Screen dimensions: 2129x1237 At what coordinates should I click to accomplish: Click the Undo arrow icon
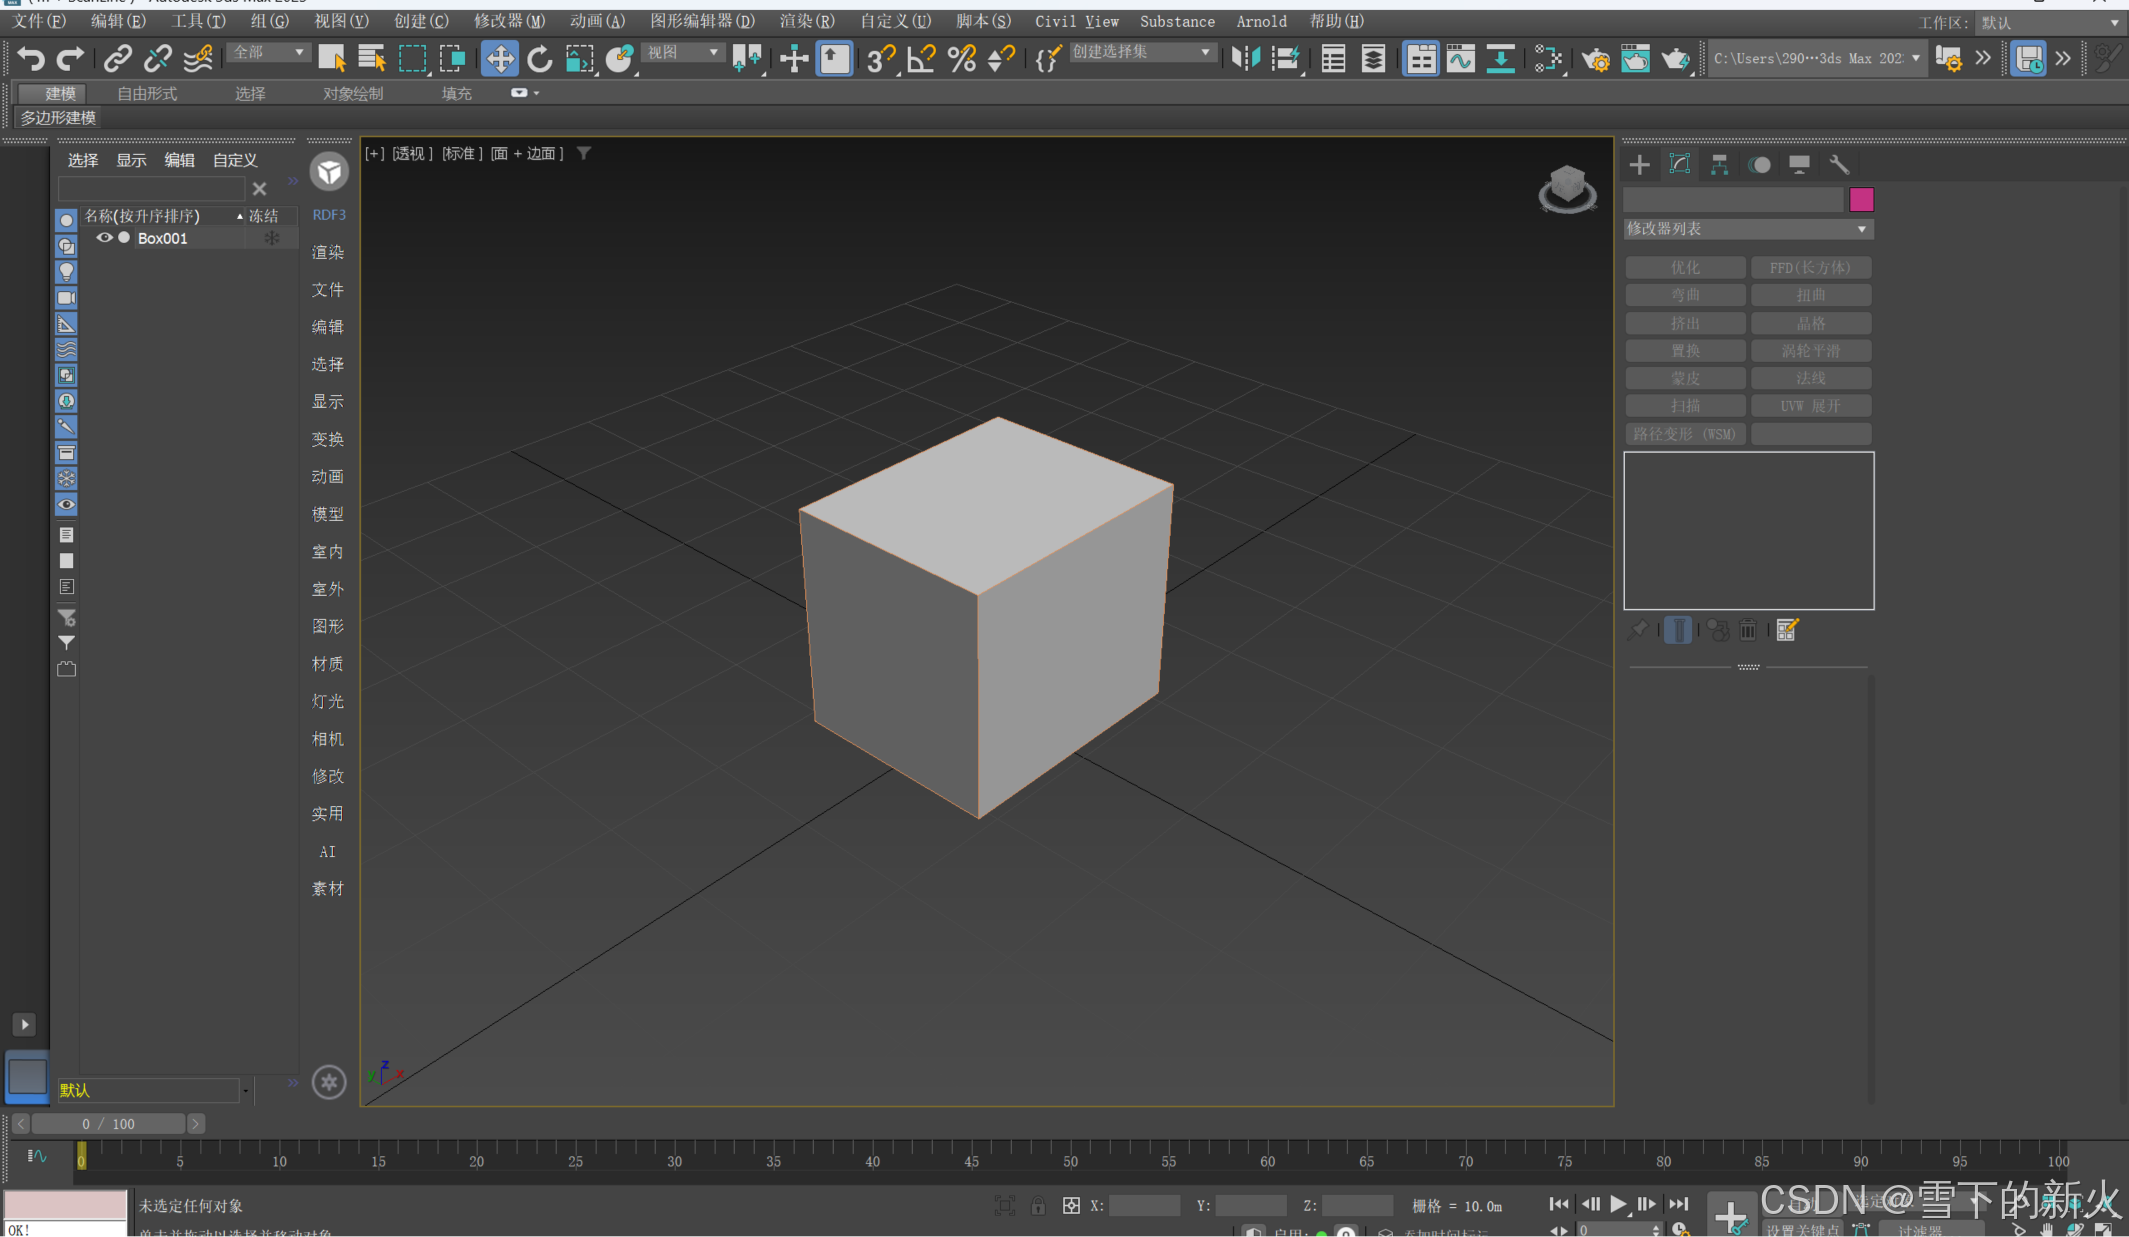31,58
